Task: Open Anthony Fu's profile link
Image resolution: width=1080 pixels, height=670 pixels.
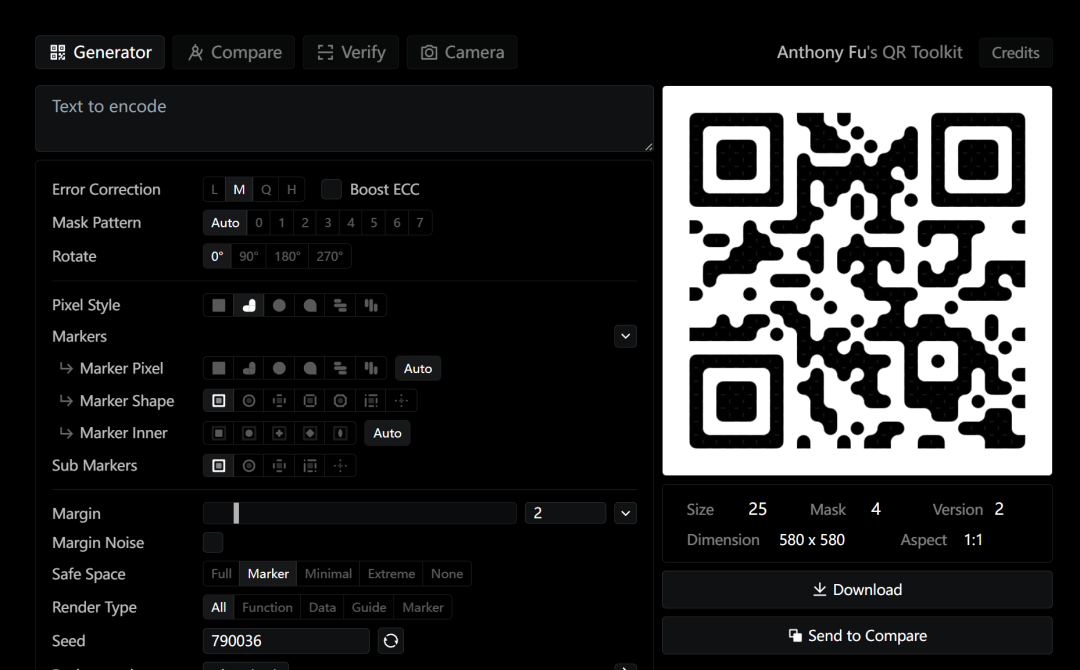Action: pos(820,52)
